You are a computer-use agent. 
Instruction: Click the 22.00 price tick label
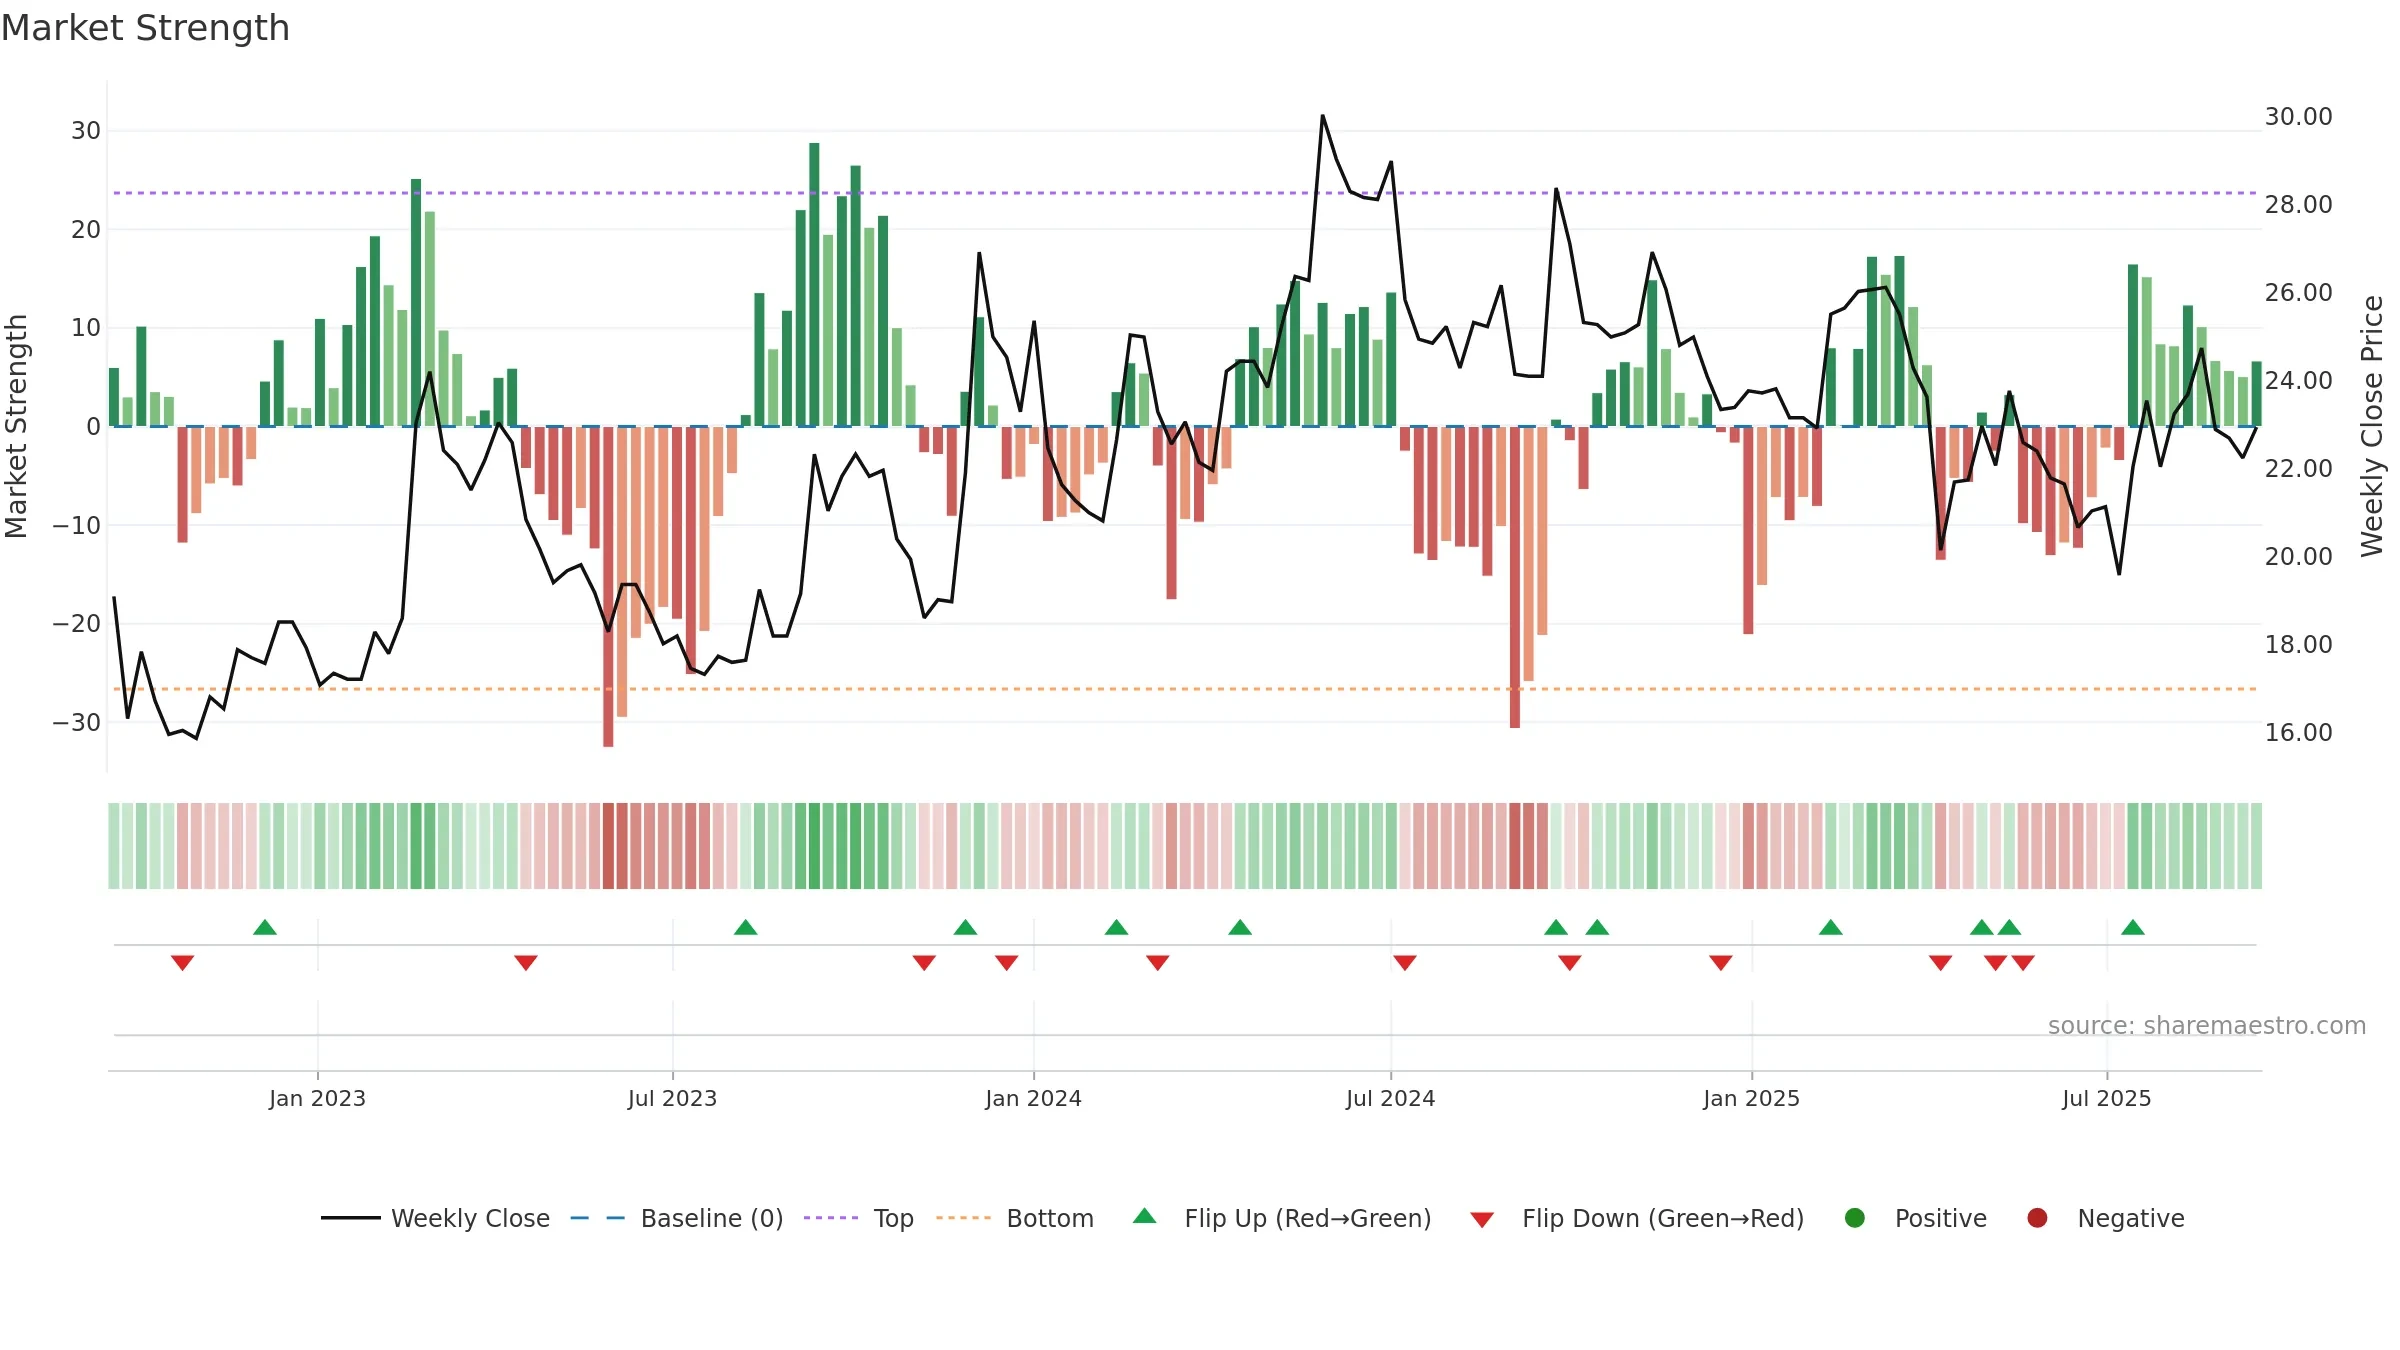(x=2298, y=469)
